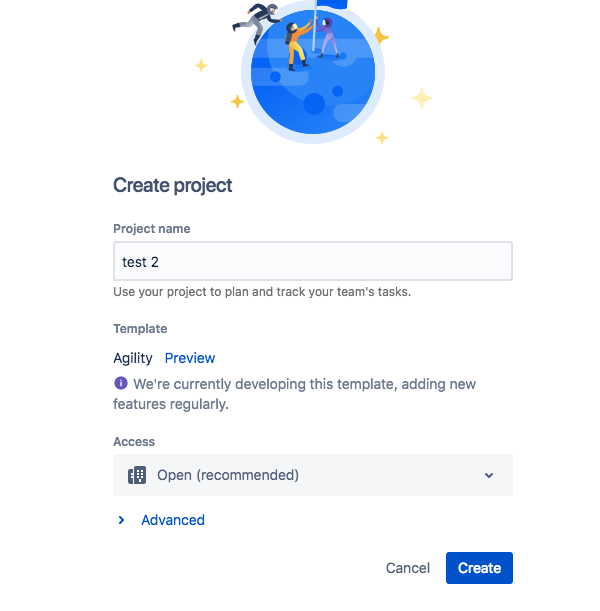
Task: Click the "Access" section label
Action: 134,441
